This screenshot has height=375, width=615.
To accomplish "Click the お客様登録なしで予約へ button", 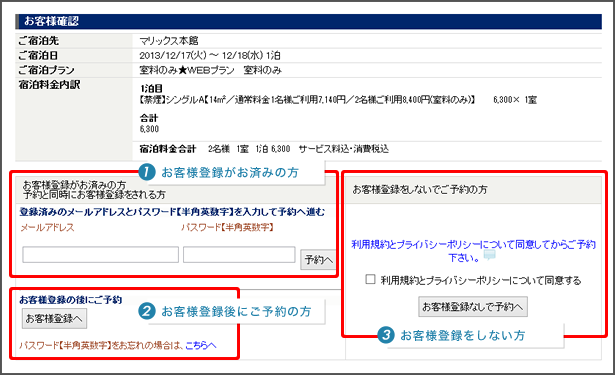I will pos(473,306).
